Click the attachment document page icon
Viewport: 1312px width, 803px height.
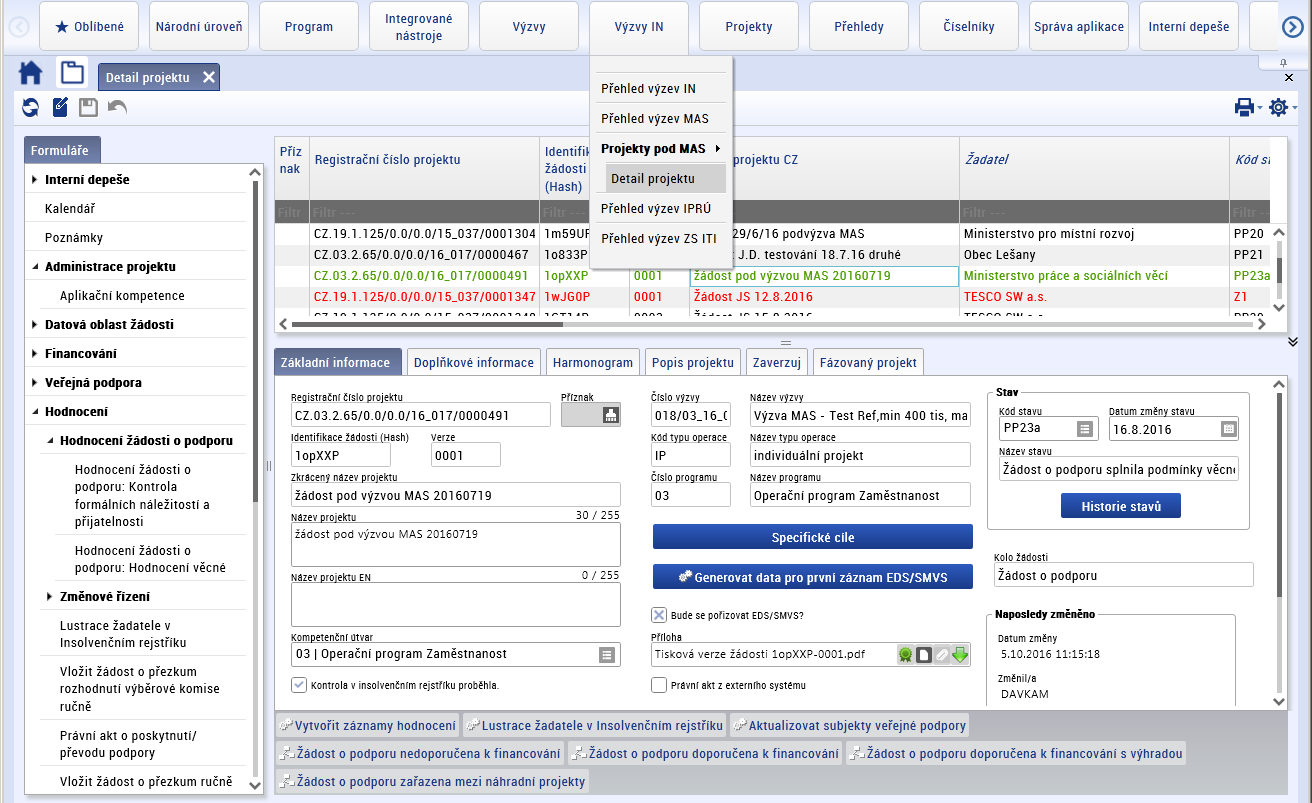coord(924,655)
